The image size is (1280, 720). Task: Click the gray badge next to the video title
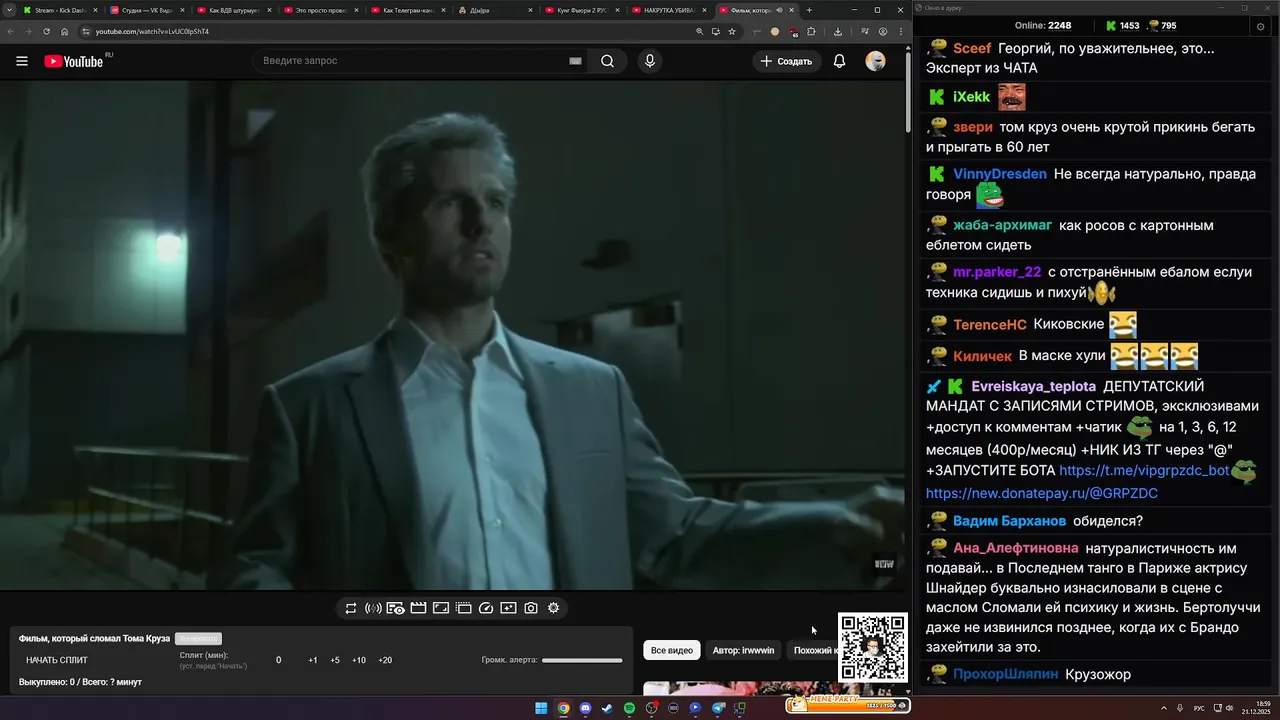198,638
